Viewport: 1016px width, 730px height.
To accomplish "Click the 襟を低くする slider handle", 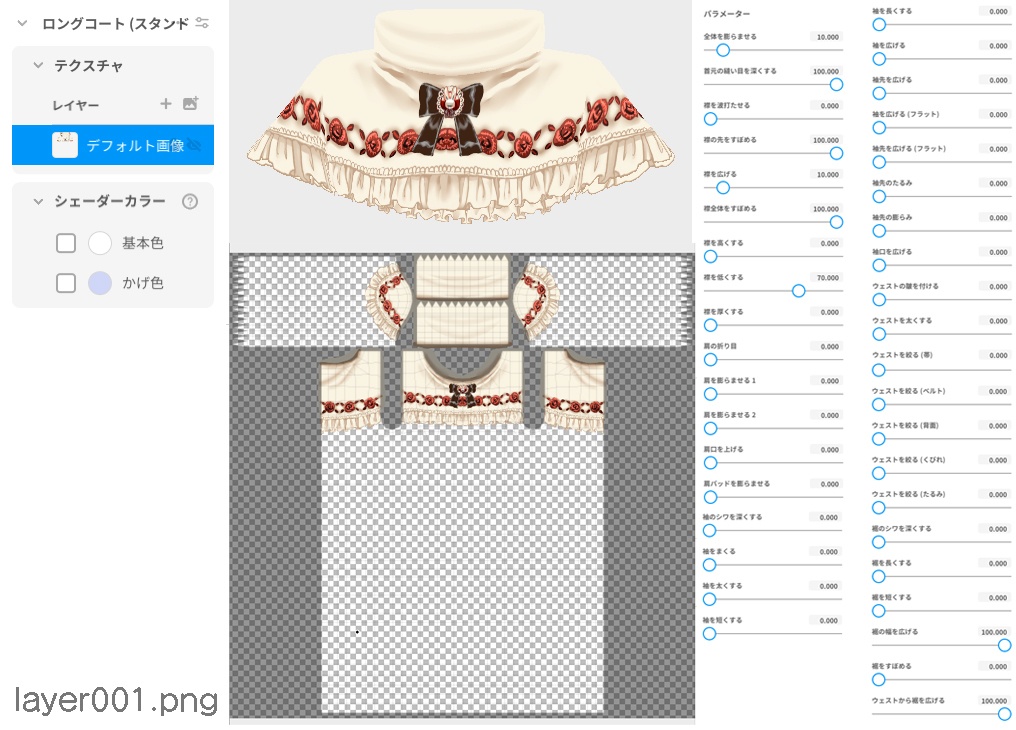I will pyautogui.click(x=798, y=291).
